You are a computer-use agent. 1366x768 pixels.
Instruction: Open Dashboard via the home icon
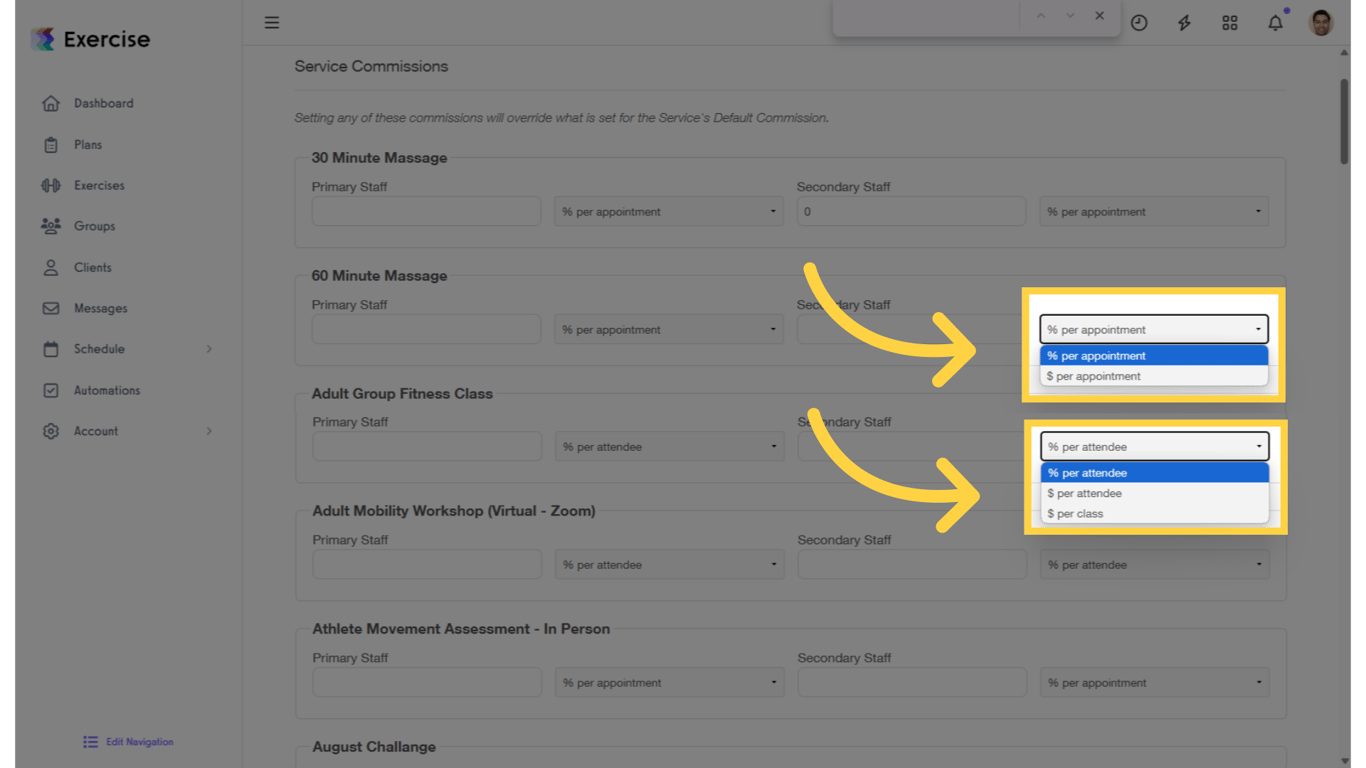(x=50, y=103)
